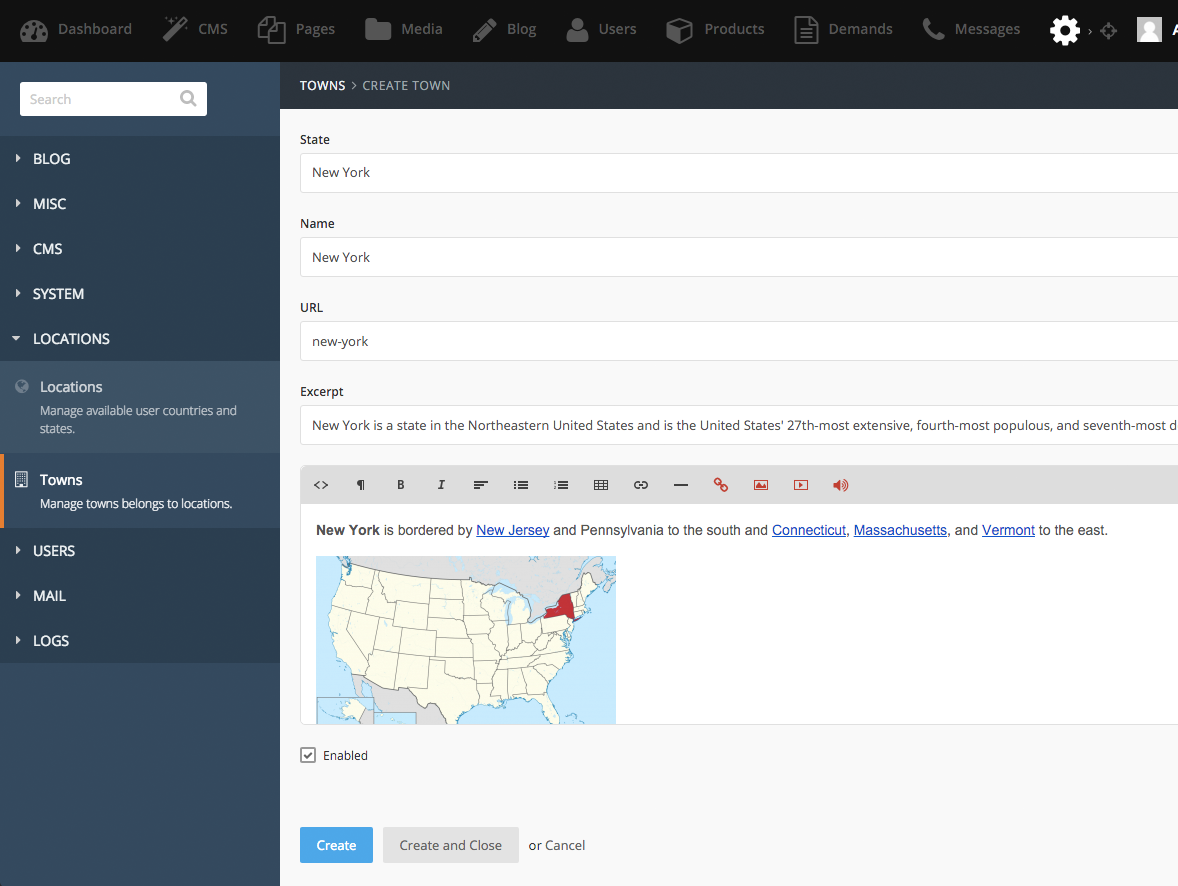Select Towns in the sidebar
Screen dimensions: 1178x886
[140, 491]
